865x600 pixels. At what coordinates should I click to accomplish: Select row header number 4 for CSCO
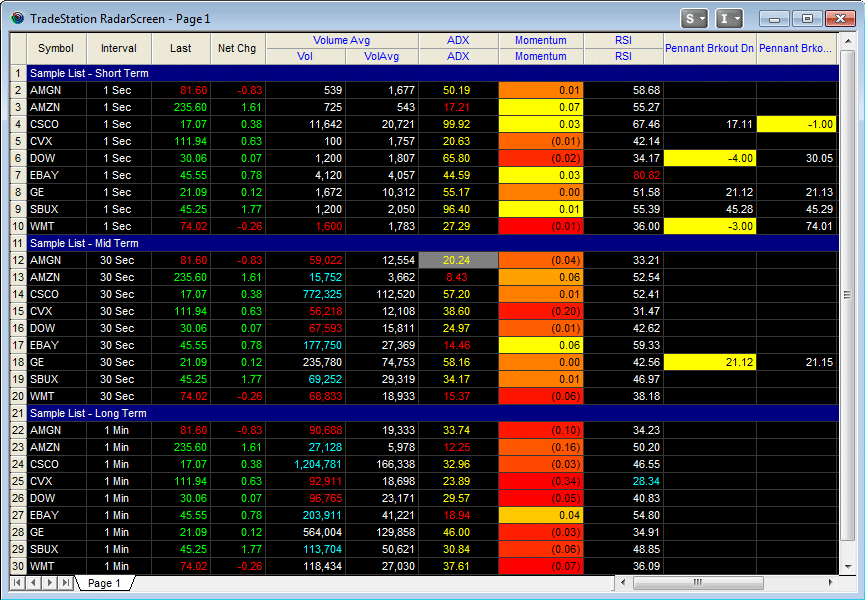(18, 124)
